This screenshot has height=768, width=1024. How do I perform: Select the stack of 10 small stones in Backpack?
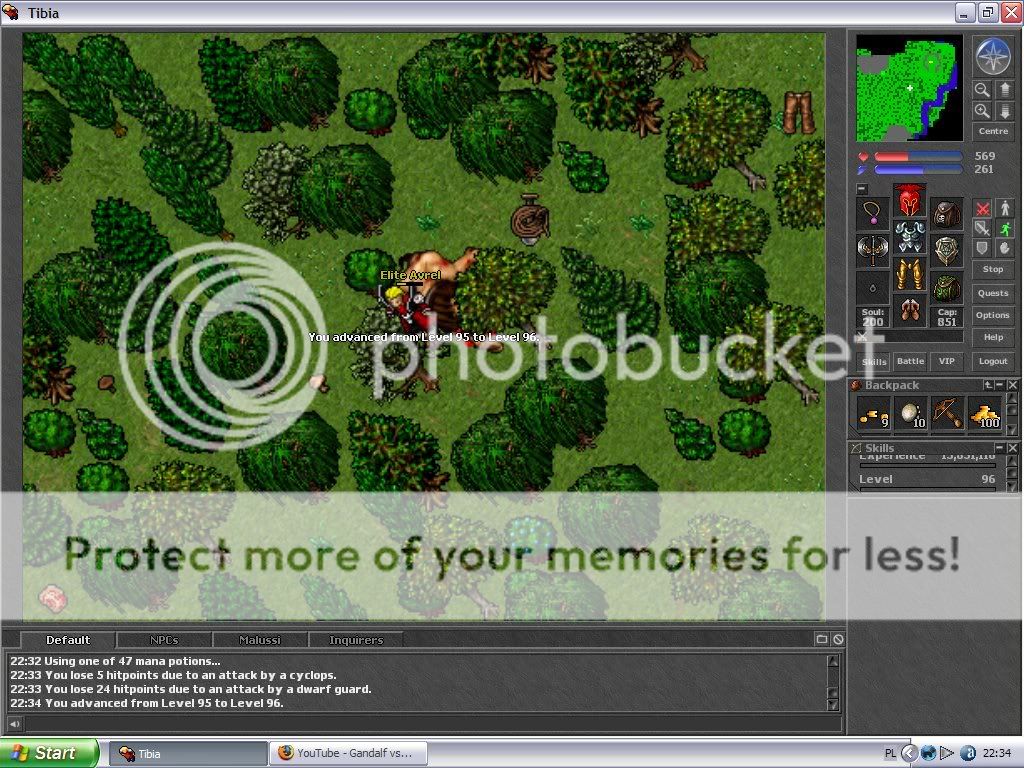pos(910,413)
